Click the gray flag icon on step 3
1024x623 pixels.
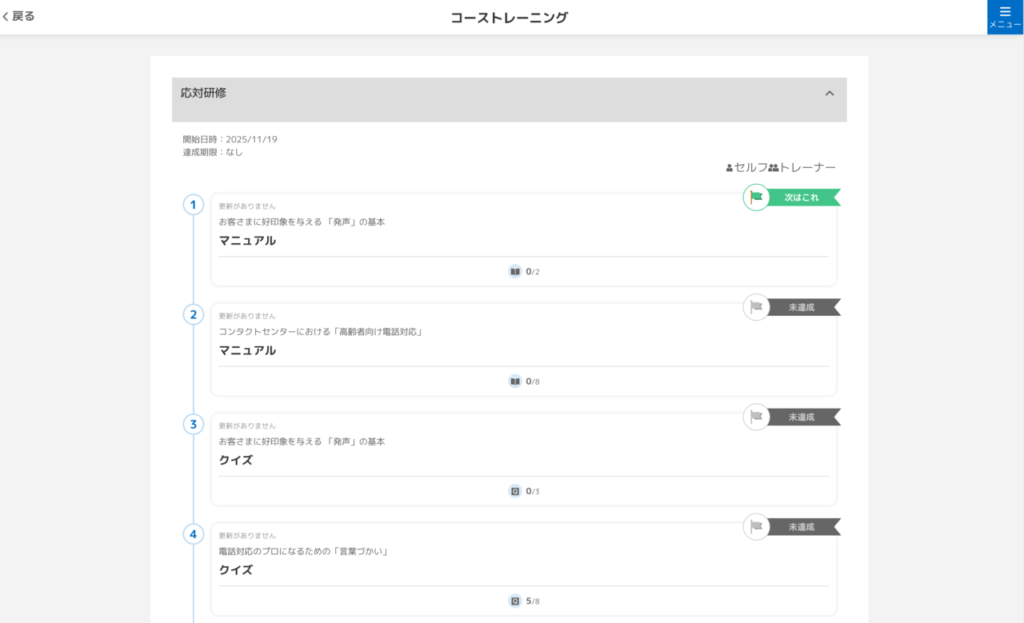756,417
